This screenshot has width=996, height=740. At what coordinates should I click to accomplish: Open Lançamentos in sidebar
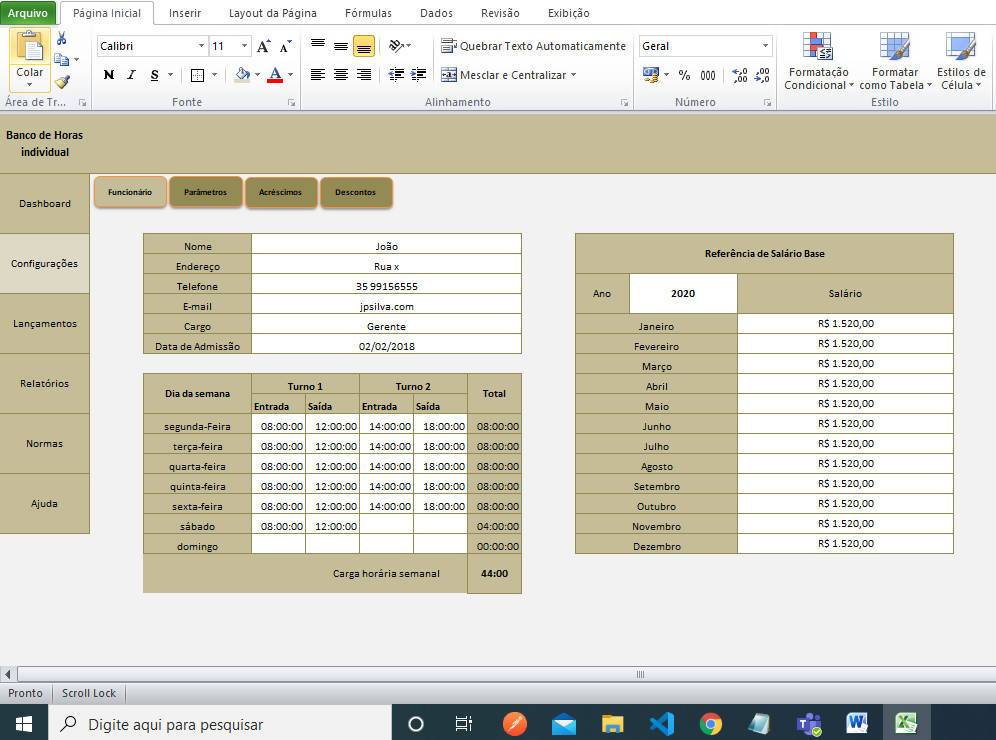point(44,324)
